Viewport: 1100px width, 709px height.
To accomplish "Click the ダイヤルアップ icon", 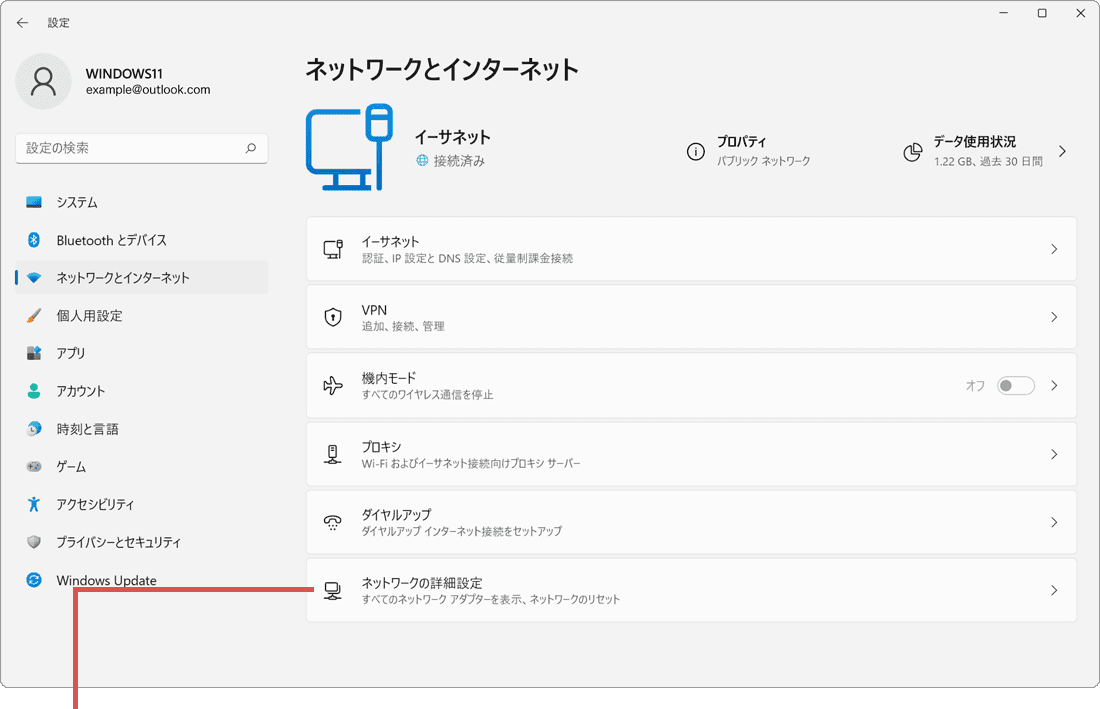I will pos(333,521).
